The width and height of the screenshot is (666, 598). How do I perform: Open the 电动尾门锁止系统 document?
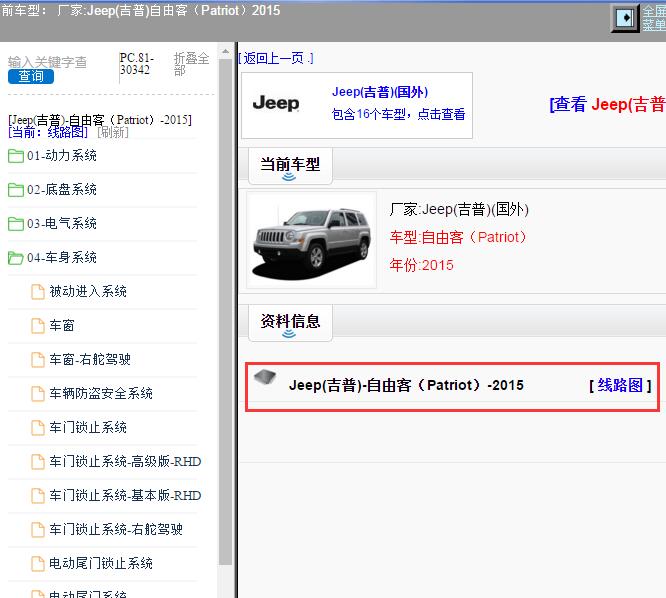101,564
